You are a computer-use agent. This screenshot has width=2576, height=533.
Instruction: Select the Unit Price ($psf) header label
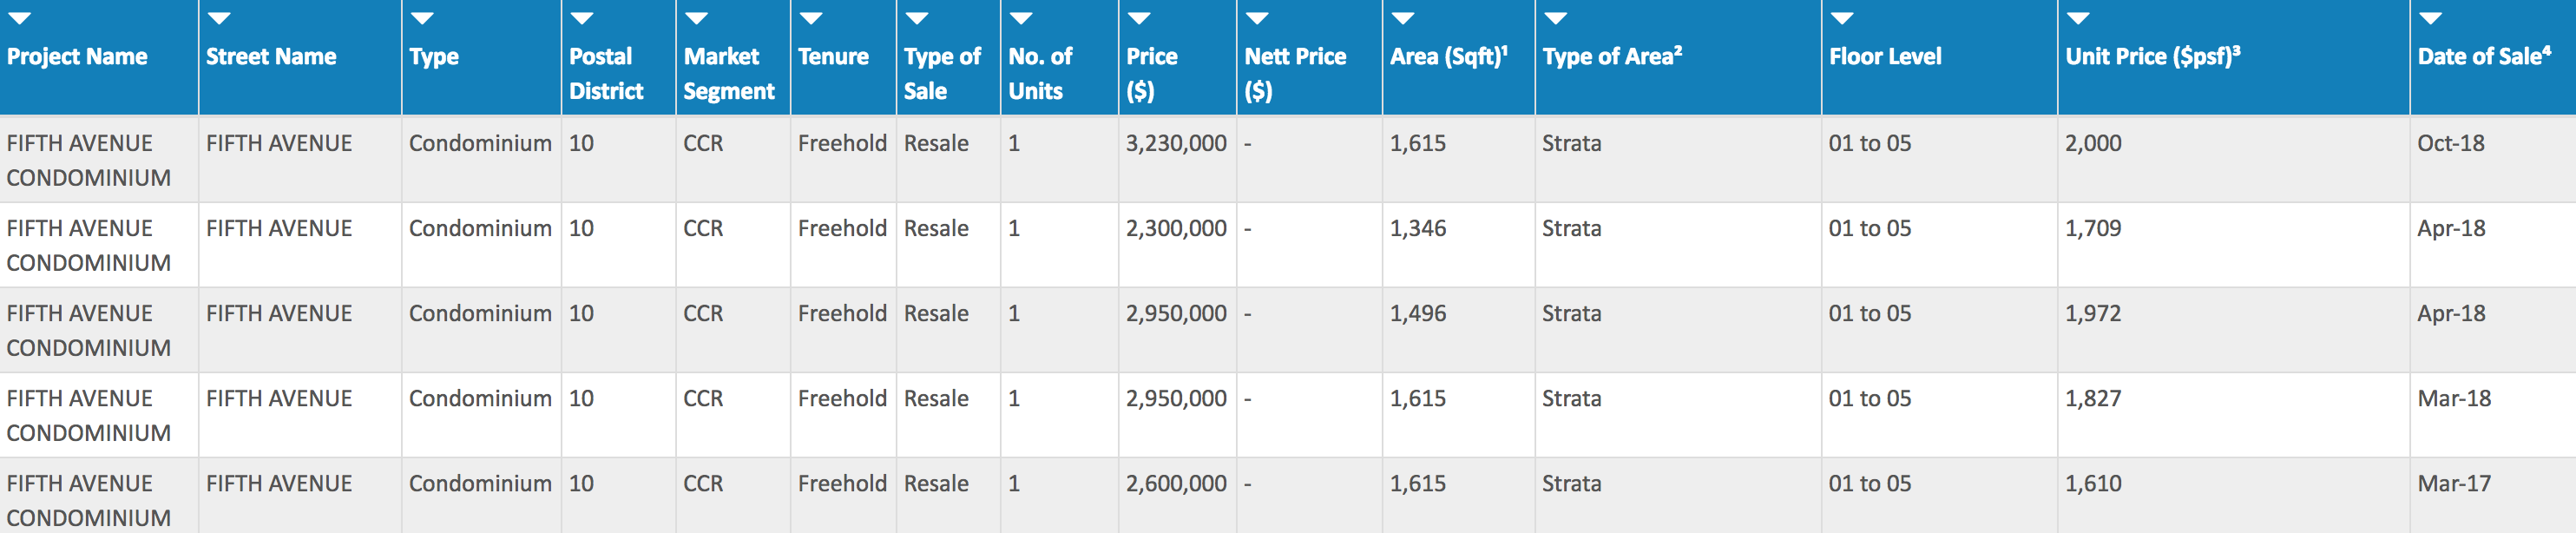2153,56
